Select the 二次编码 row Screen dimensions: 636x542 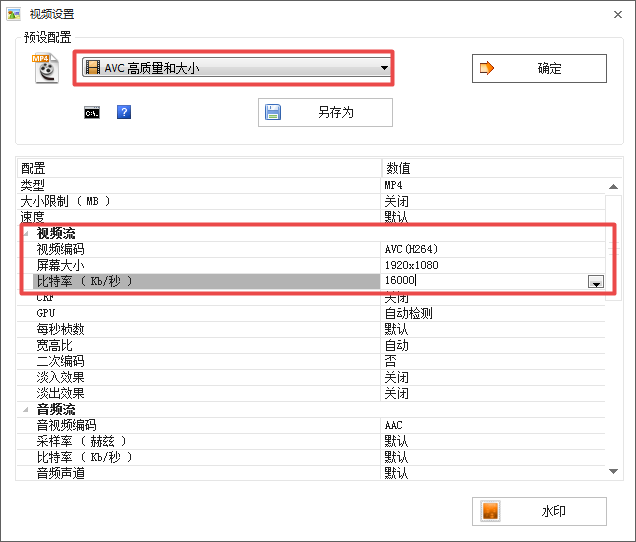coord(200,361)
